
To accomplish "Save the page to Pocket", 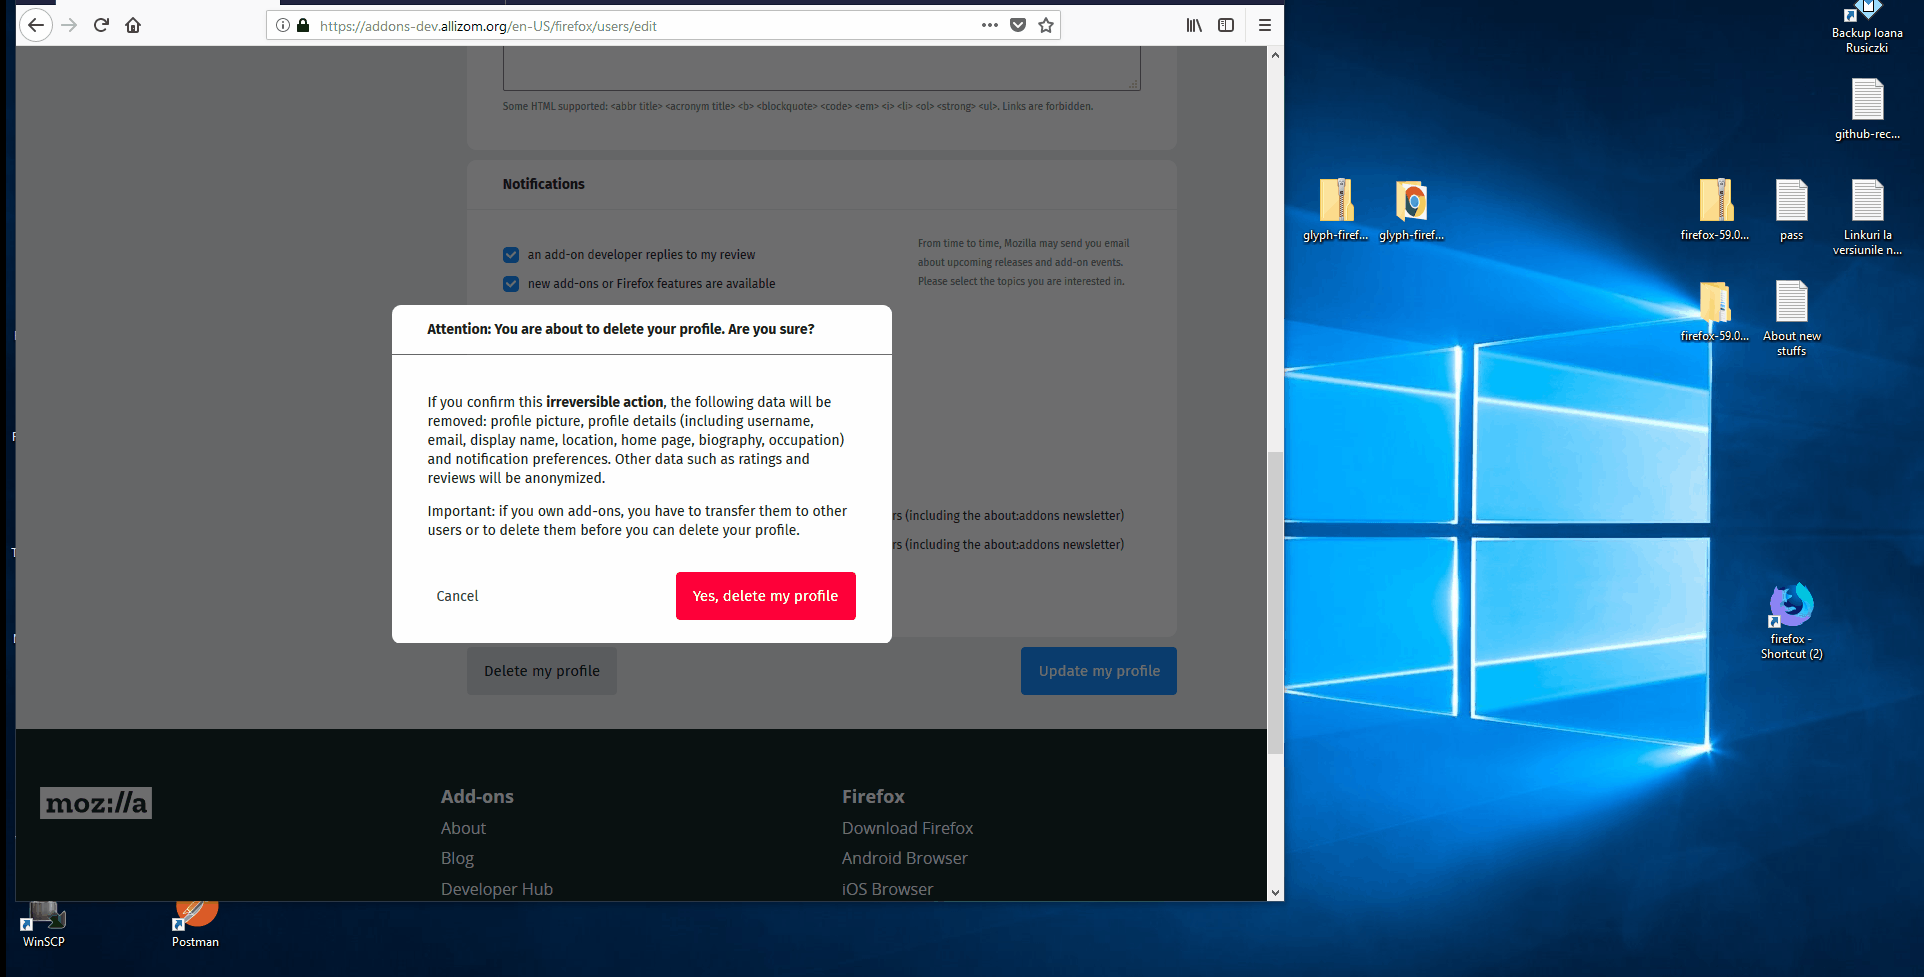I will coord(1017,25).
